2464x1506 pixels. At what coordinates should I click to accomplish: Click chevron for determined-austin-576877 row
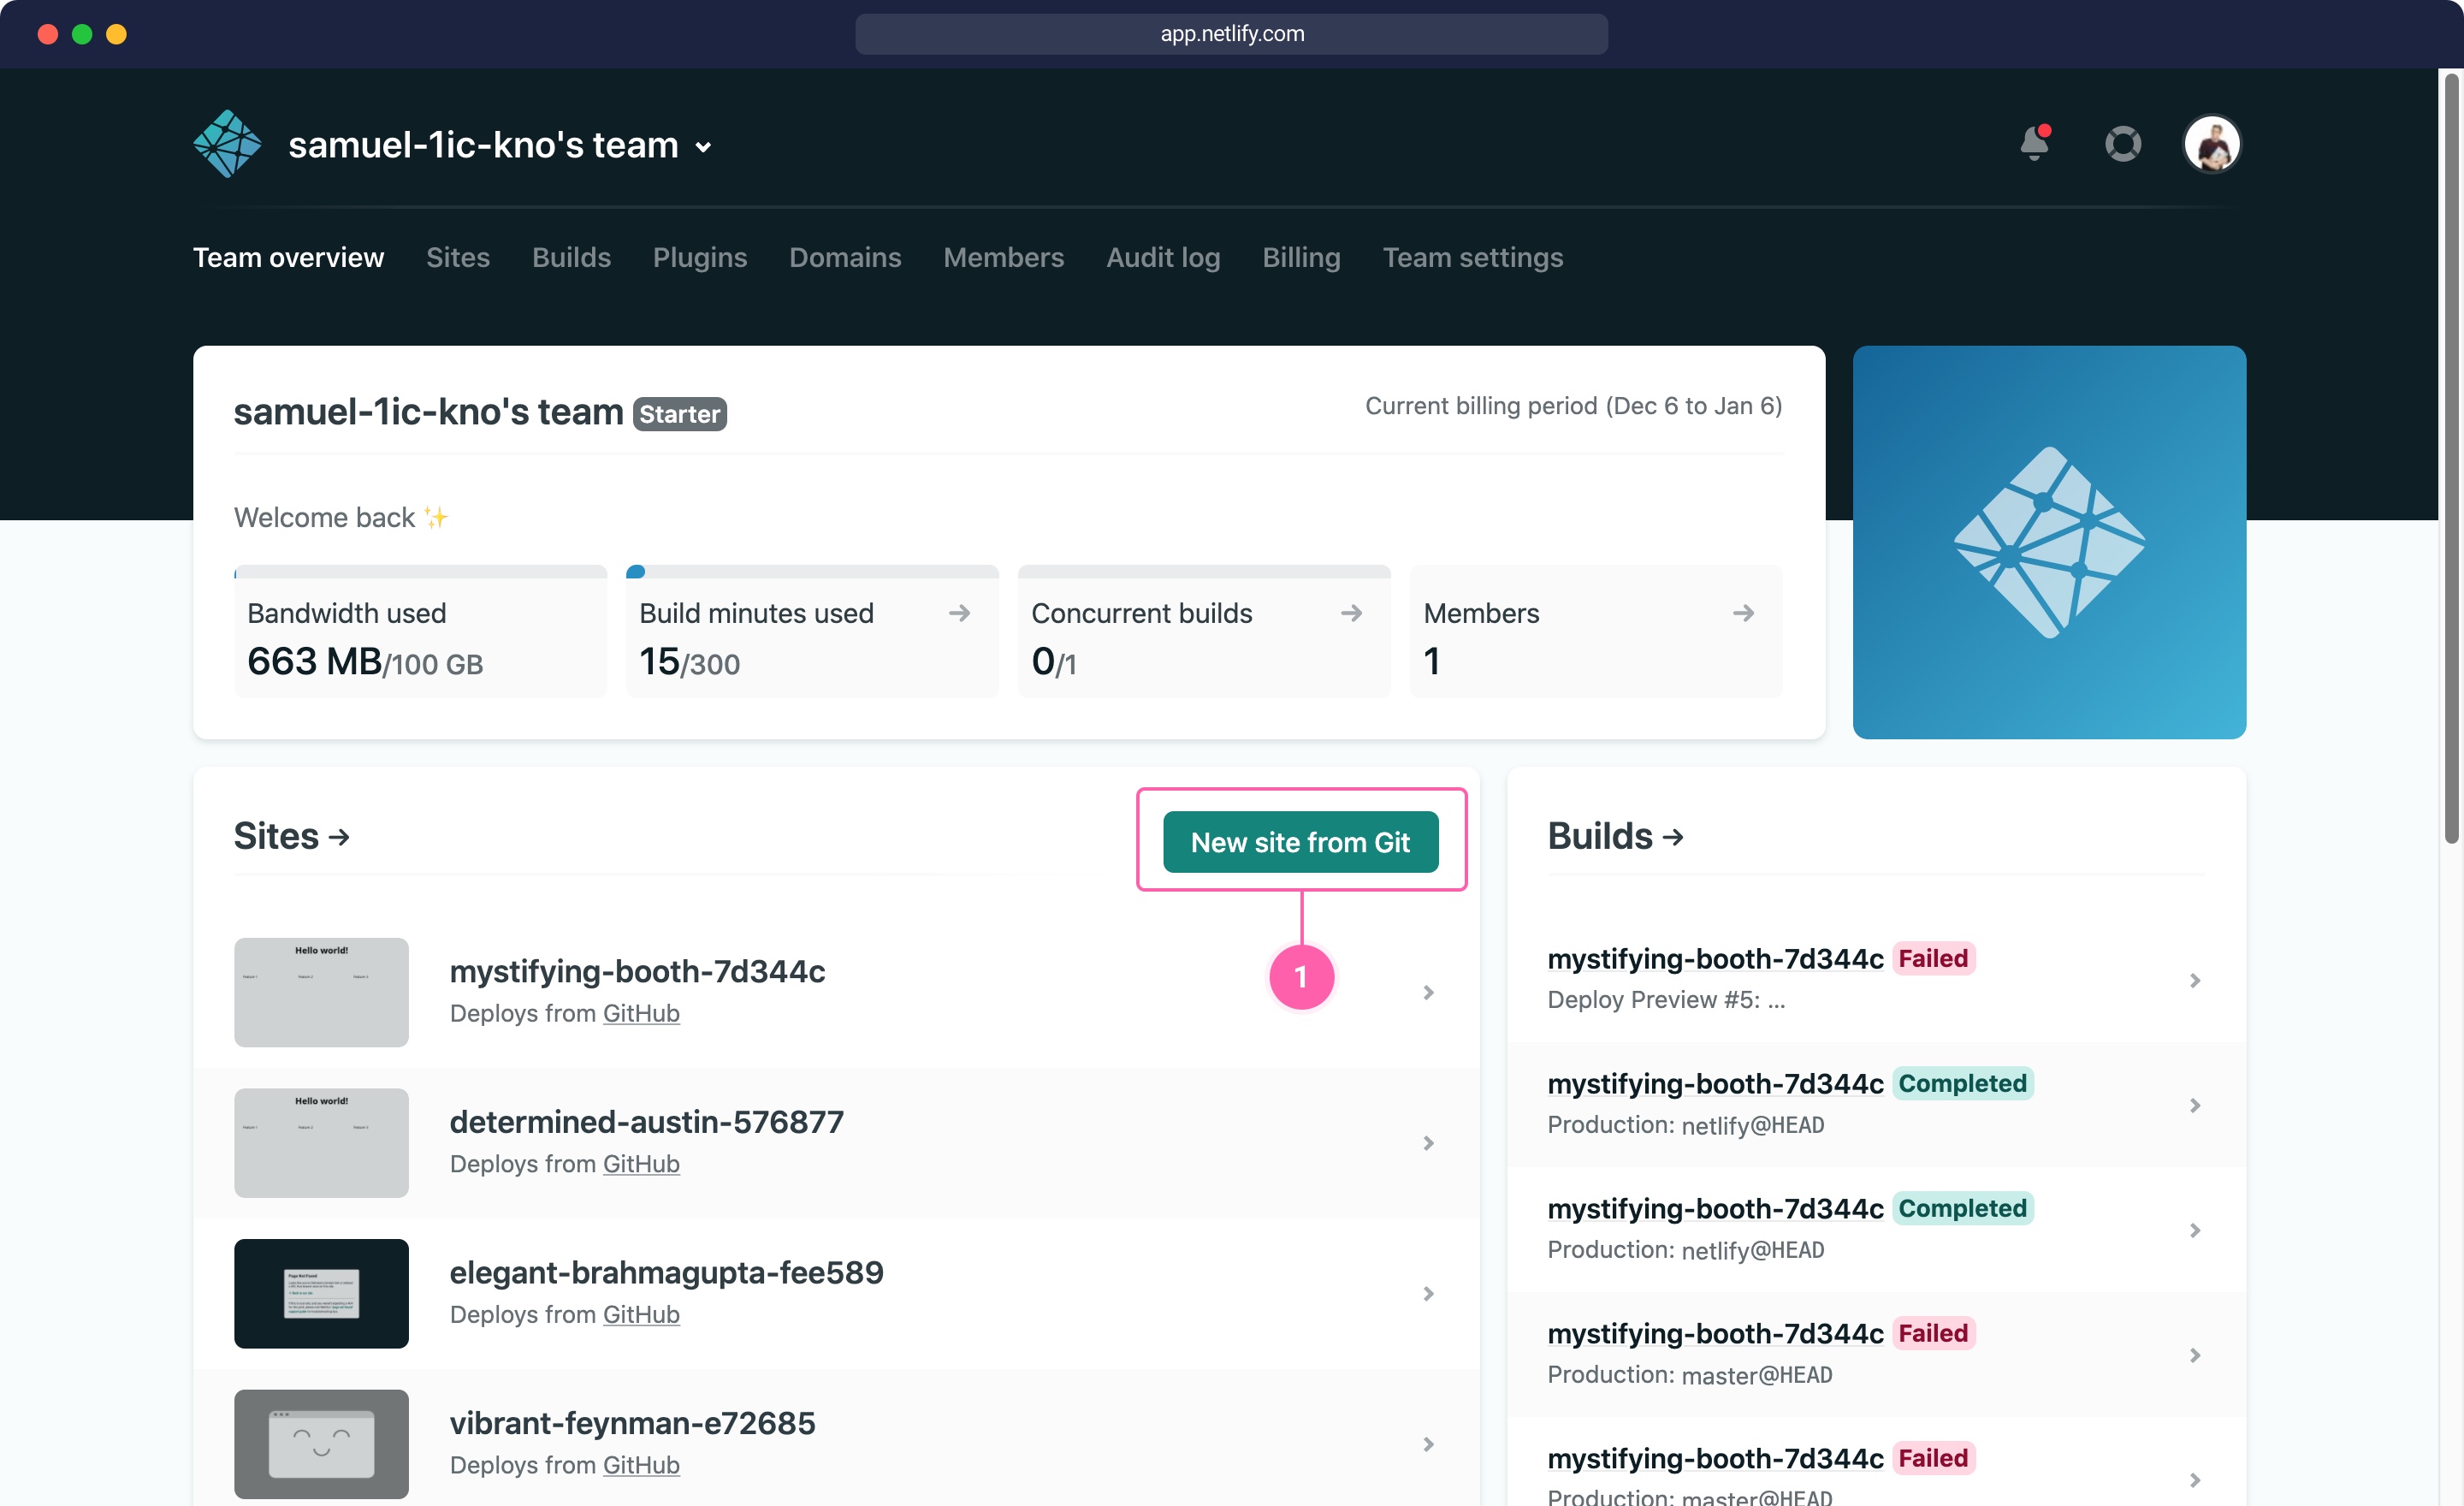pos(1428,1143)
